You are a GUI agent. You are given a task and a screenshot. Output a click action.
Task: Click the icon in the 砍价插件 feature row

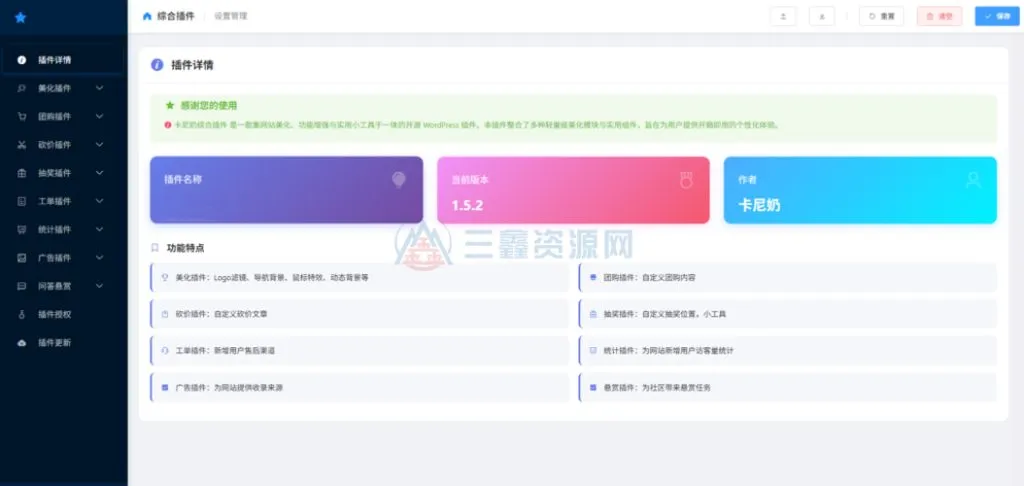(165, 314)
